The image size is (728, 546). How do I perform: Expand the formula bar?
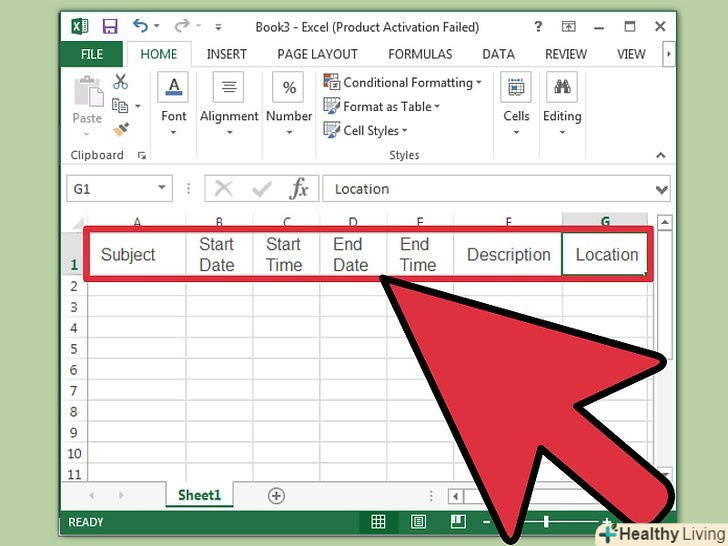coord(662,189)
